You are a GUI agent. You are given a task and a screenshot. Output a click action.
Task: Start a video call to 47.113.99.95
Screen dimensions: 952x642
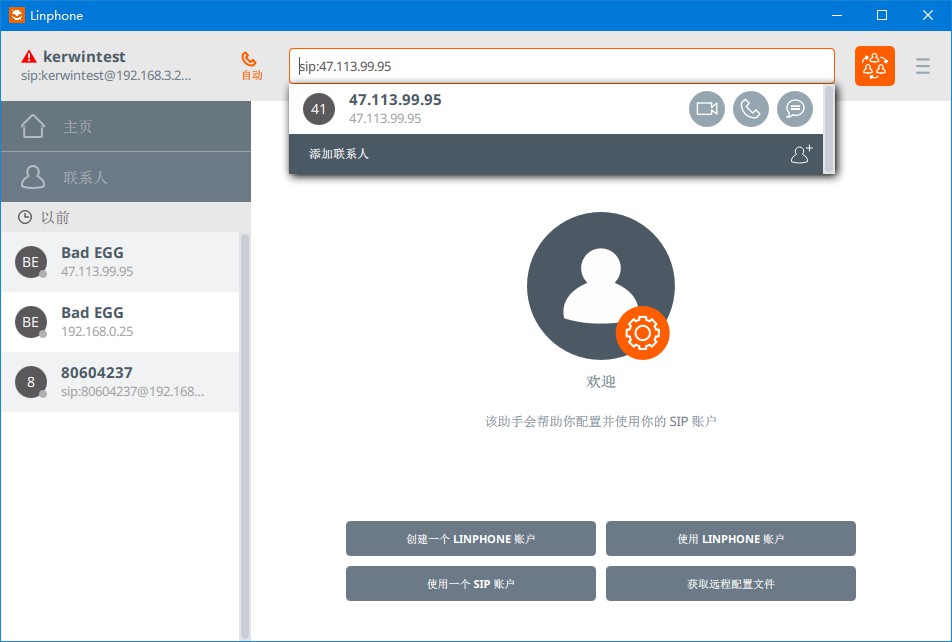click(707, 109)
